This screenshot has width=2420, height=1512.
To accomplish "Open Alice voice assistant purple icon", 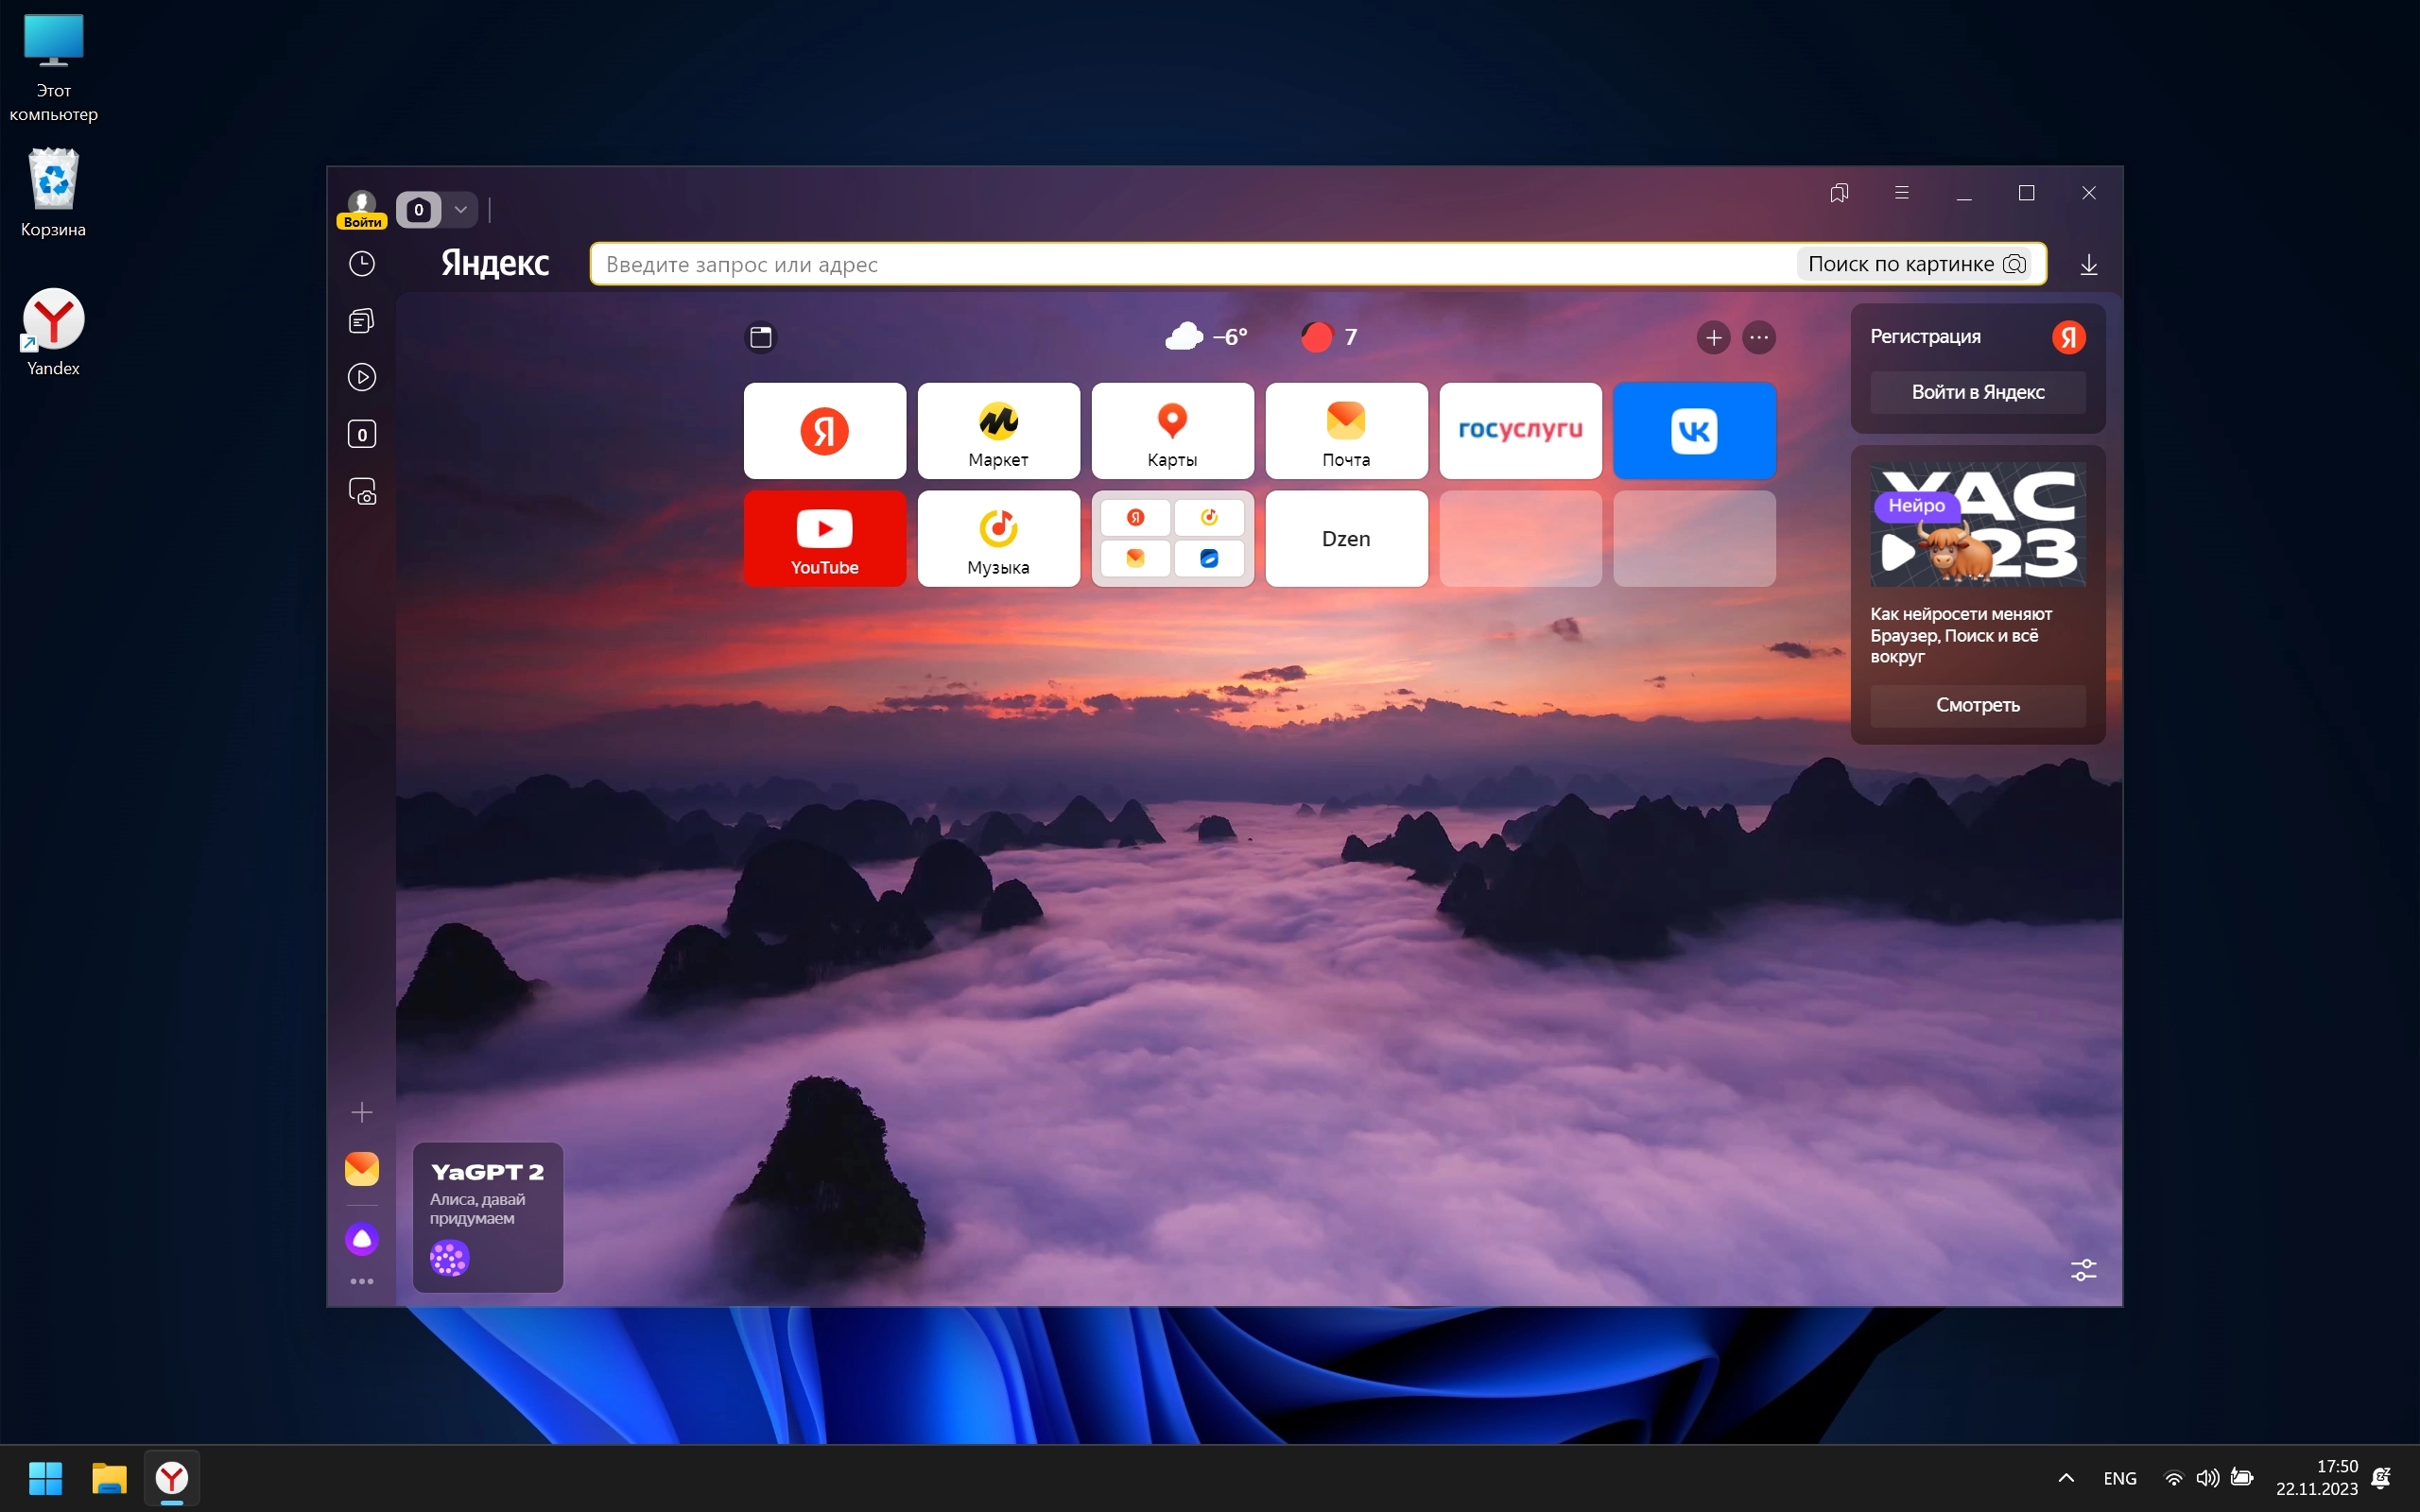I will click(x=362, y=1239).
